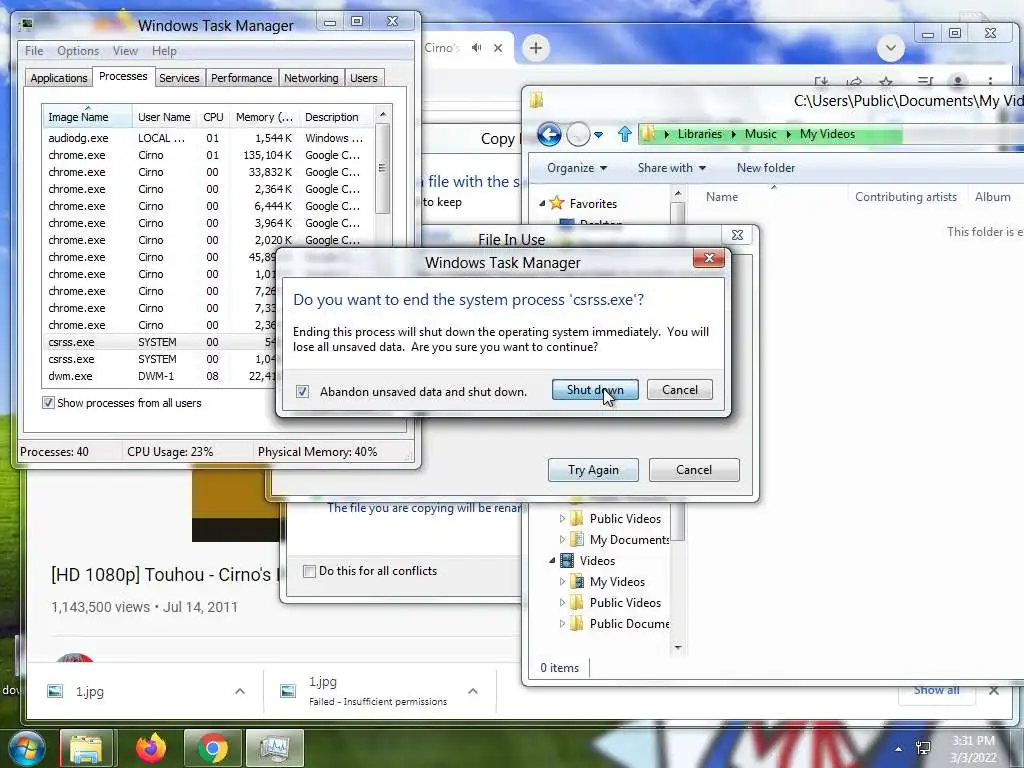Viewport: 1024px width, 768px height.
Task: Confirm with the Shut down button
Action: (x=595, y=390)
